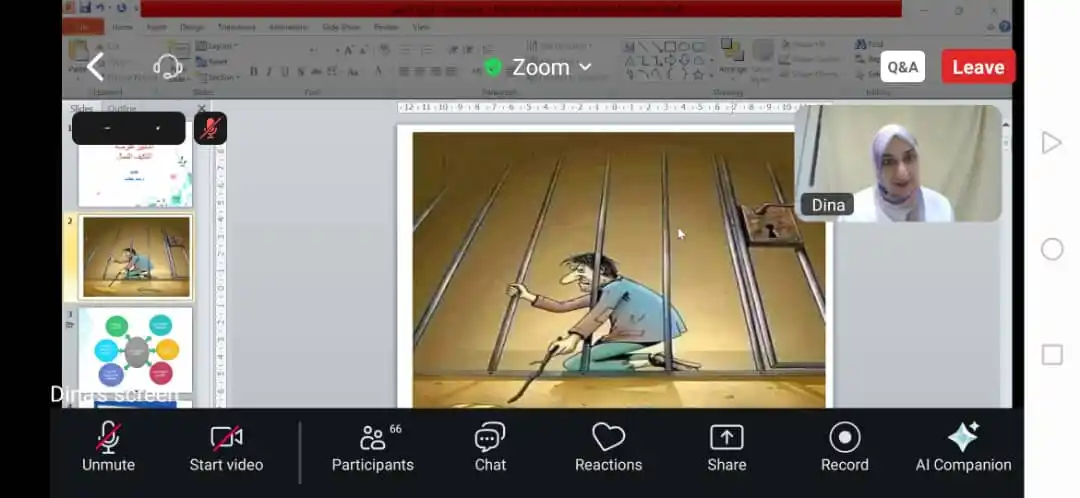1080x498 pixels.
Task: Click the Font Color A icon
Action: click(x=378, y=72)
